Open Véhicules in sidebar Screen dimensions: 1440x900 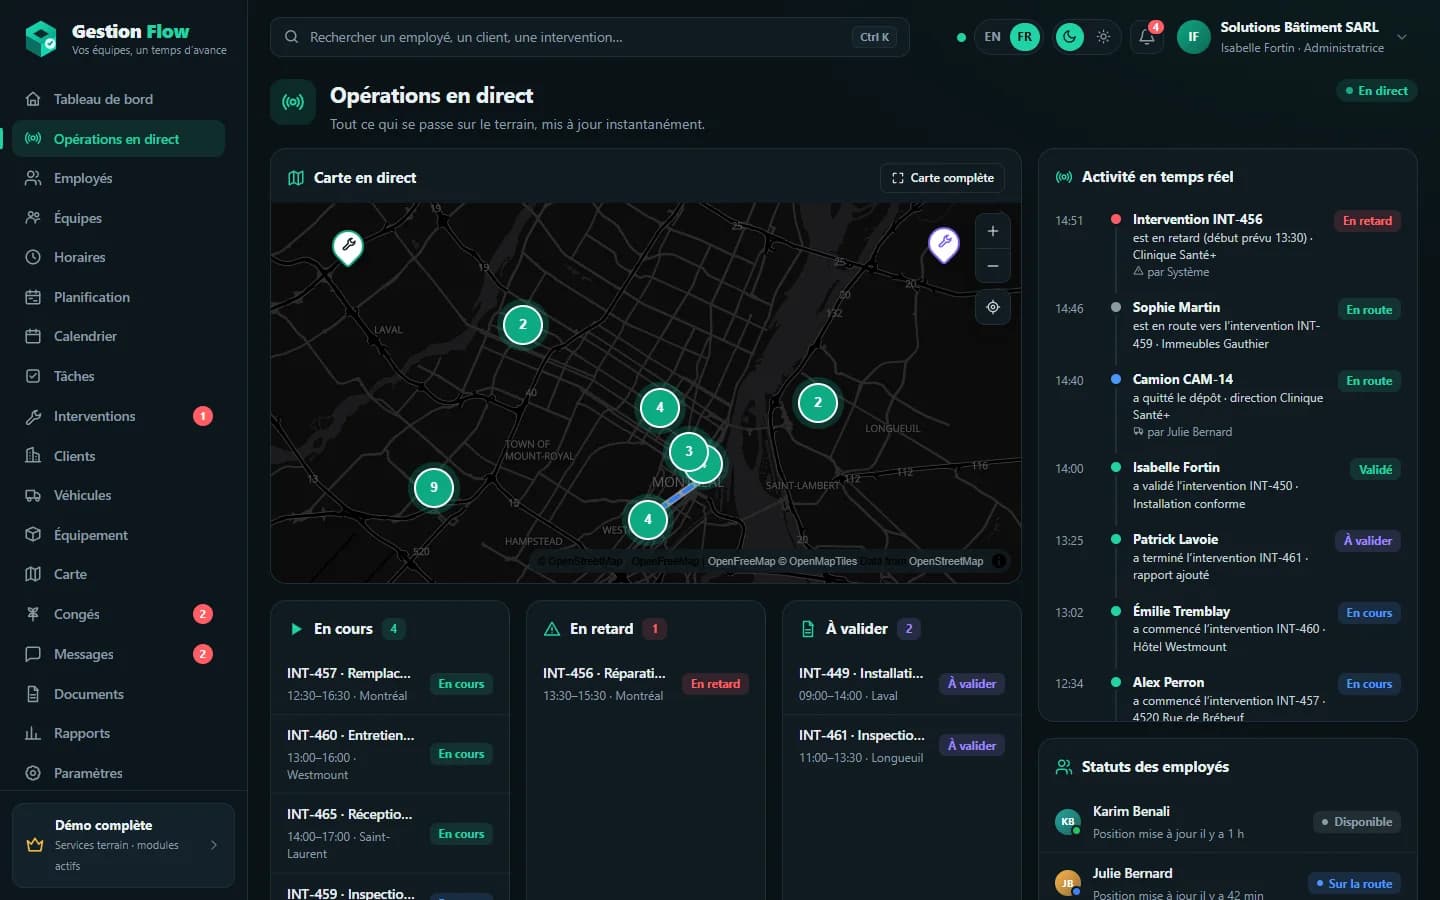pos(118,495)
